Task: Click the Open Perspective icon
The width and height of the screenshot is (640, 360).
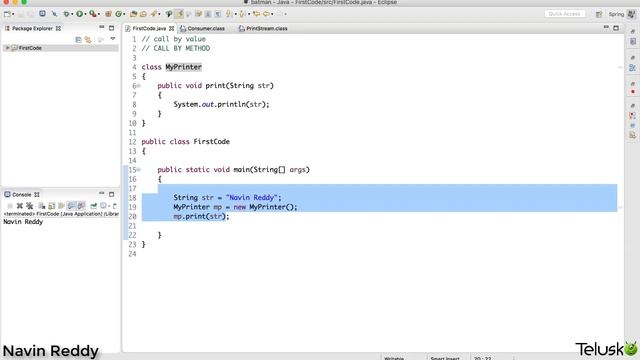Action: 598,14
